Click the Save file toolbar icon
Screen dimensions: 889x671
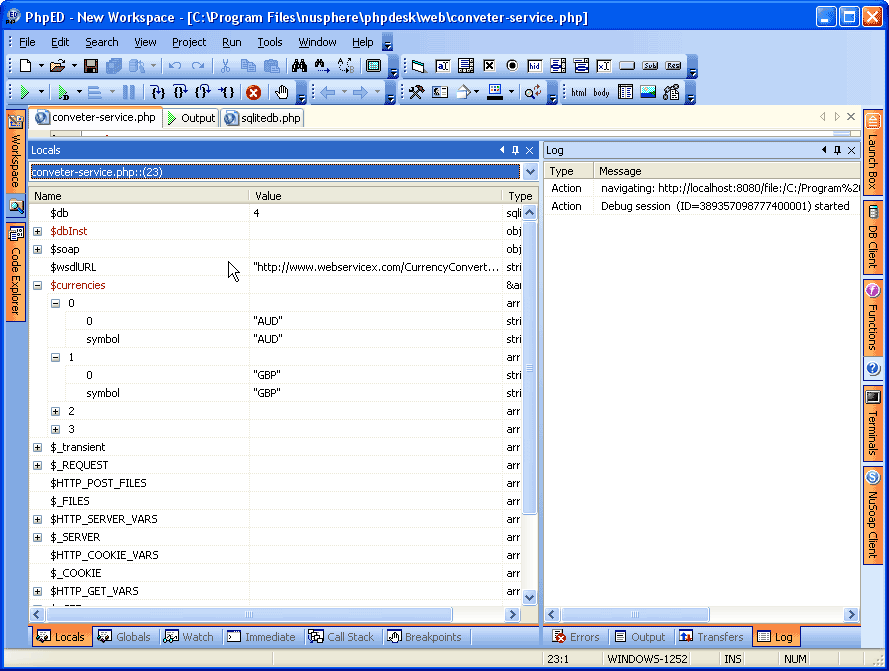click(91, 66)
